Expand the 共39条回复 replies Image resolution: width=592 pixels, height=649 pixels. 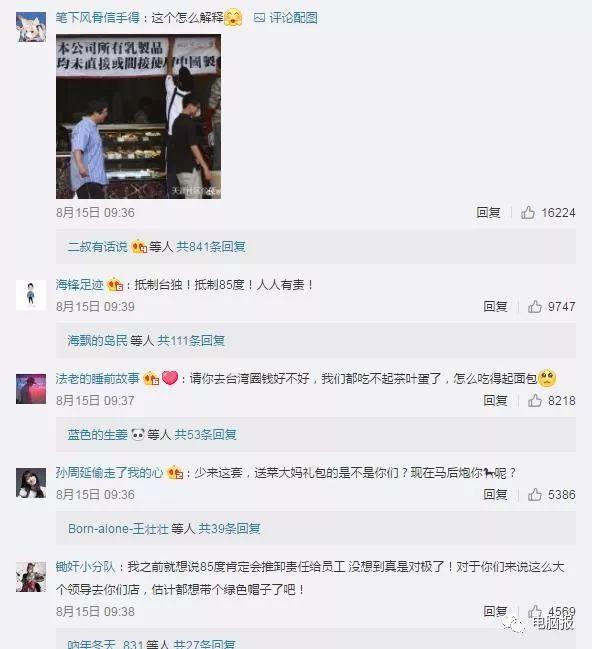tap(229, 529)
